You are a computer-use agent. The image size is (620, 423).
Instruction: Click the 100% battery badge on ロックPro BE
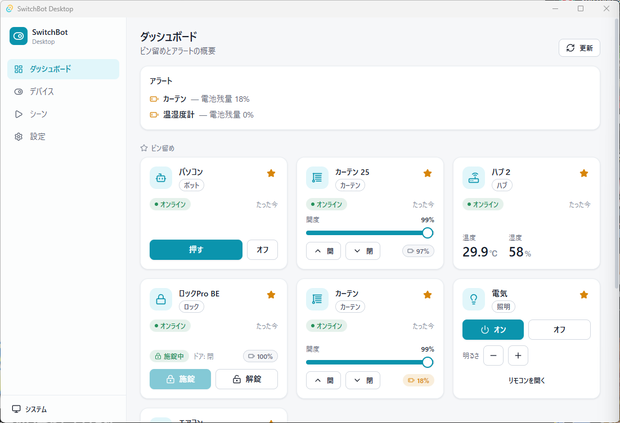click(x=261, y=356)
